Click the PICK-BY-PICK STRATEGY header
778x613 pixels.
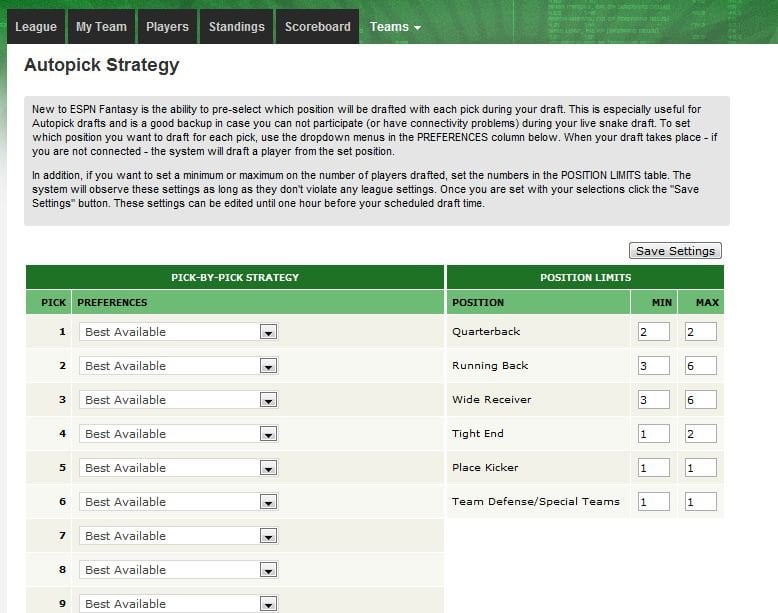tap(235, 277)
